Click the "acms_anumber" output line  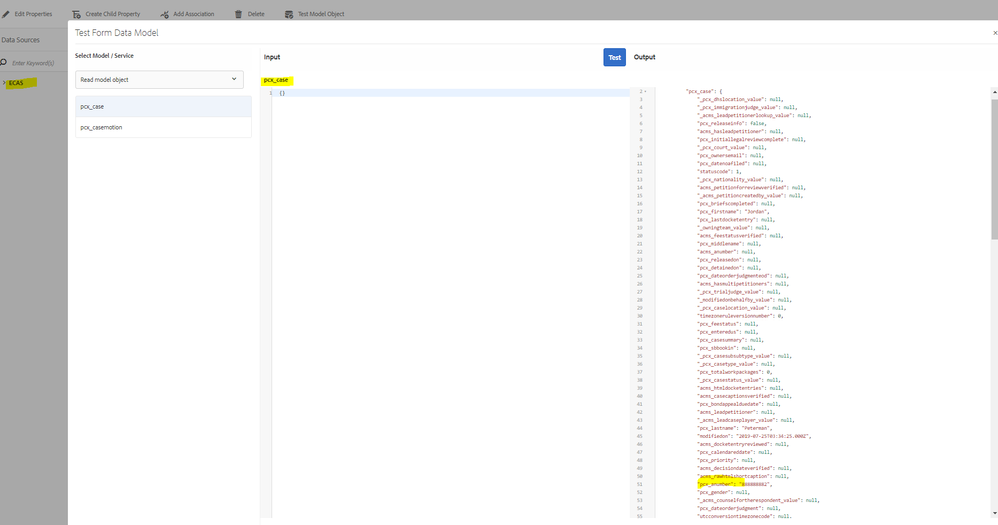pyautogui.click(x=726, y=252)
